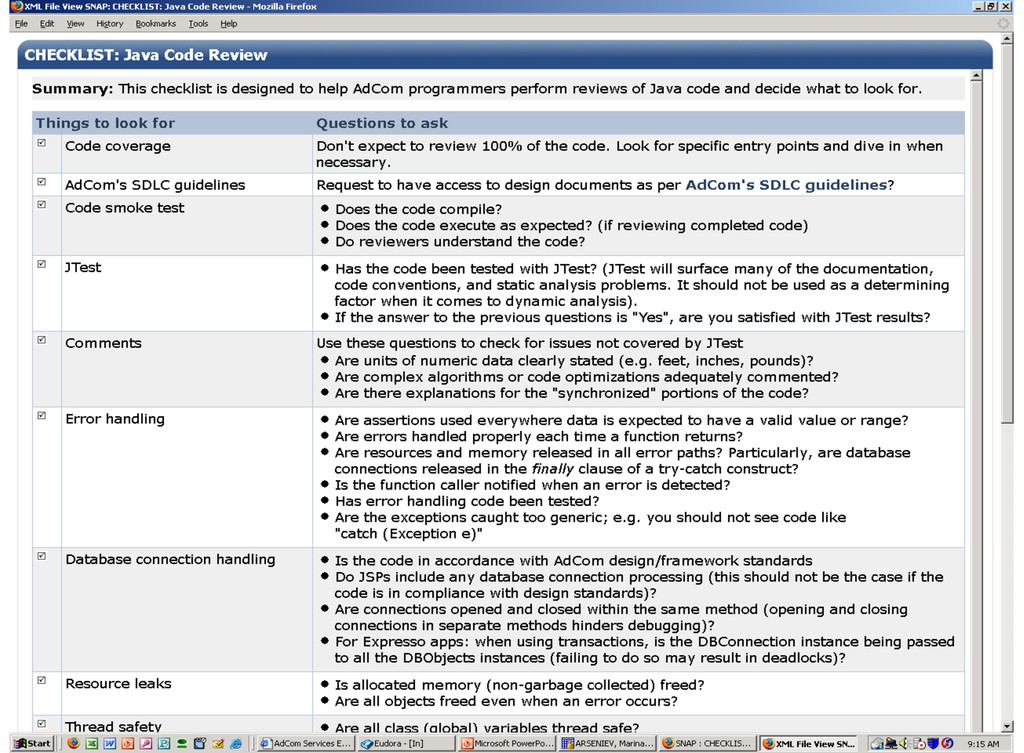The height and width of the screenshot is (753, 1024).
Task: Open the Bookmarks menu
Action: coord(155,24)
